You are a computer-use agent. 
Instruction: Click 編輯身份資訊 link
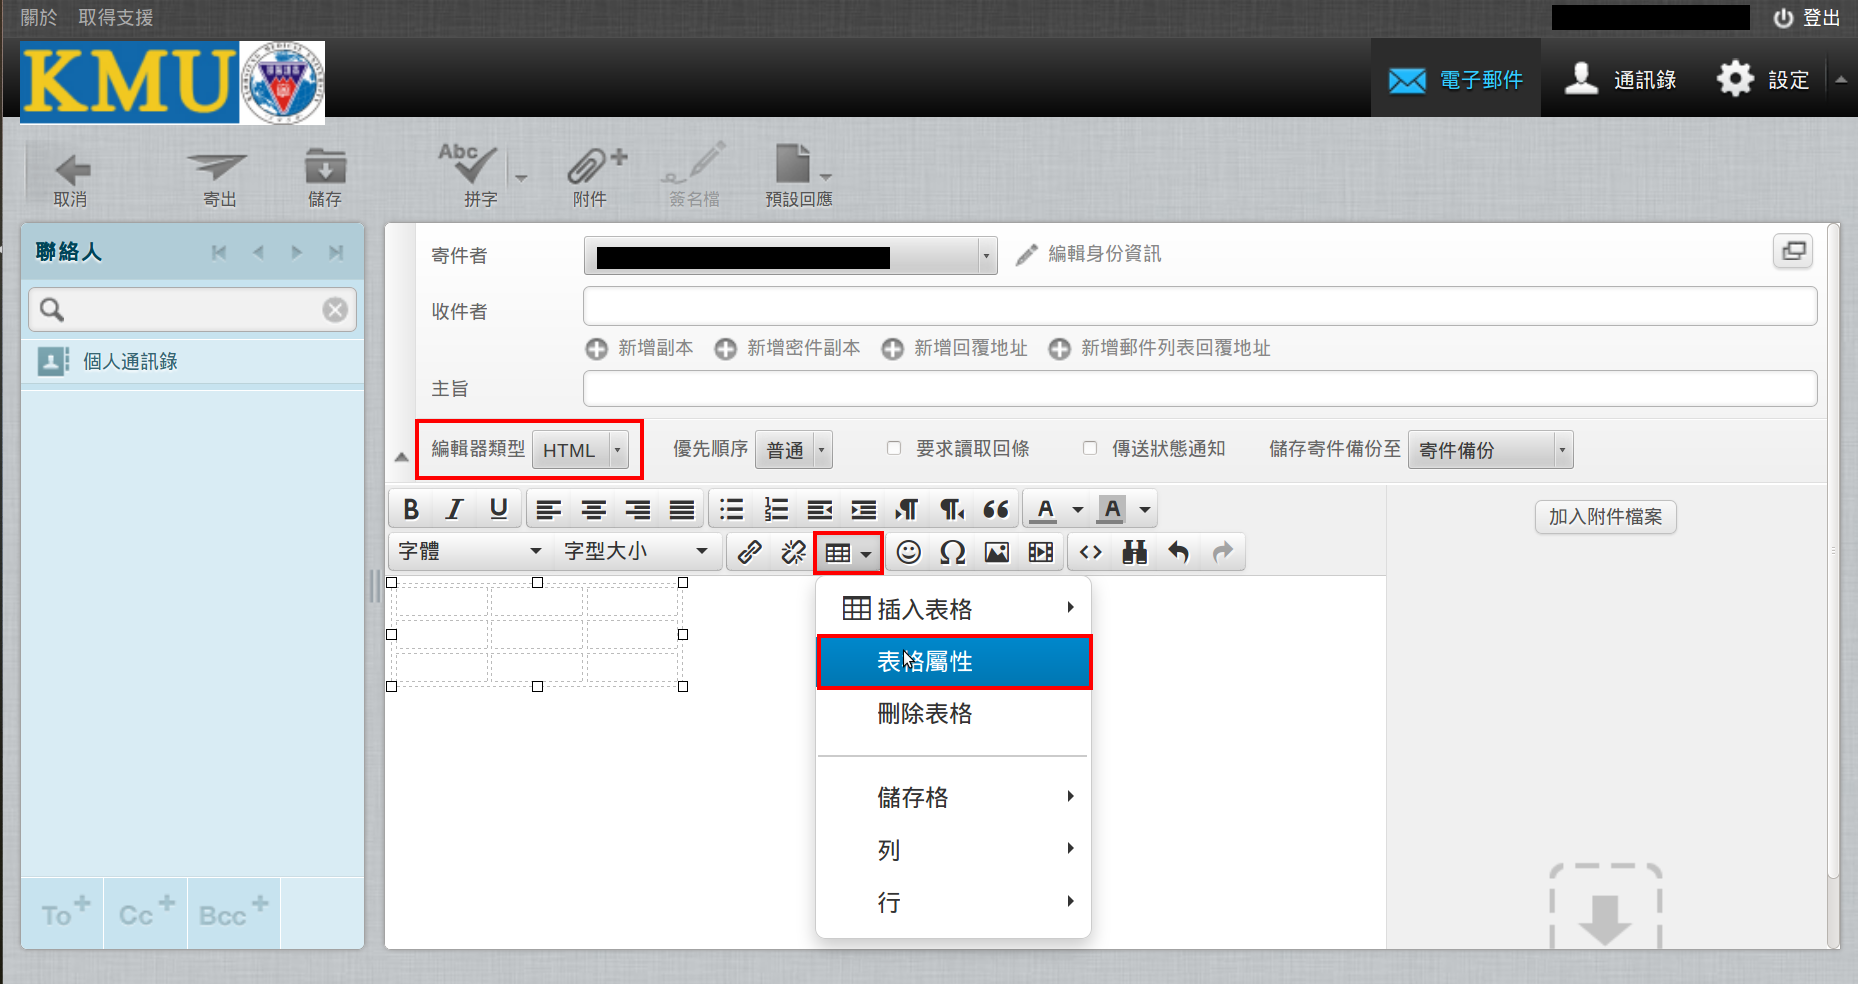[x=1089, y=254]
